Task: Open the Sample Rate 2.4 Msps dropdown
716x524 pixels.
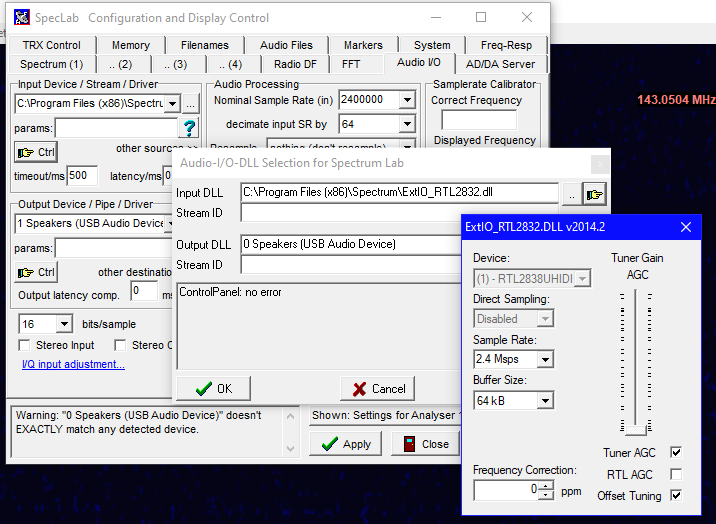Action: (545, 359)
